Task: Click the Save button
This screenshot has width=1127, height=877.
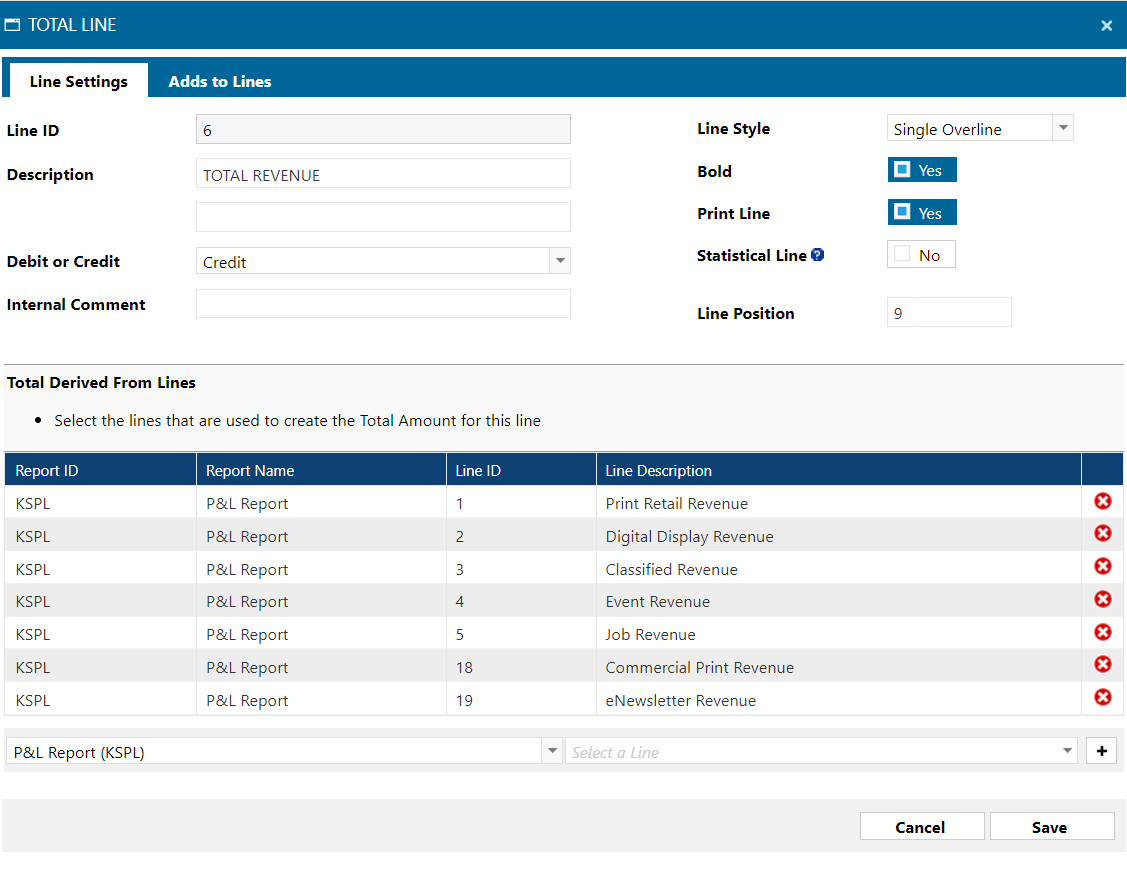Action: tap(1050, 827)
